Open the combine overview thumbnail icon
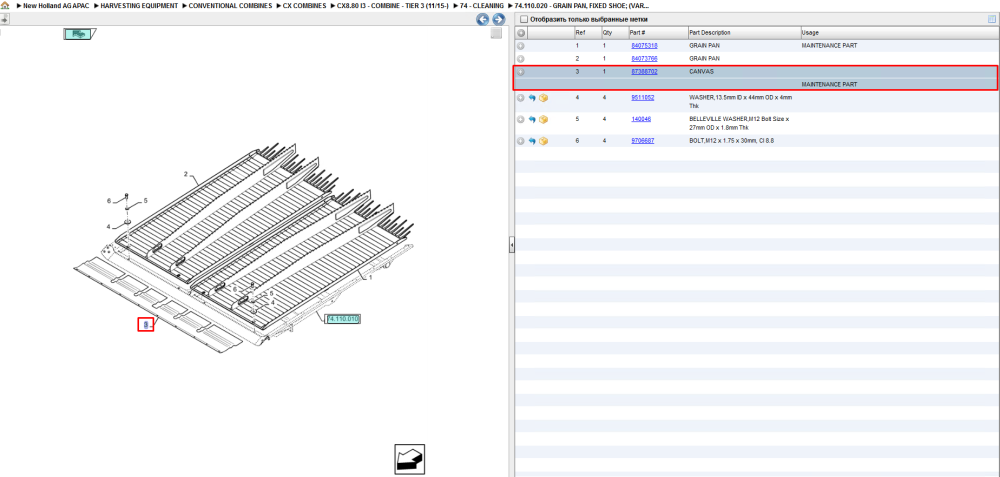This screenshot has width=1000, height=477. click(79, 34)
